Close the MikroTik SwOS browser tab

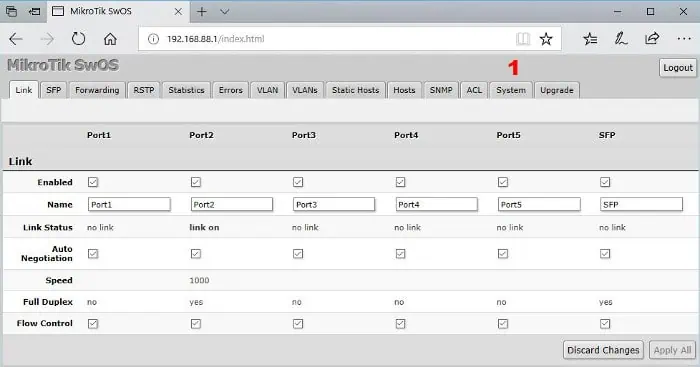pos(178,12)
